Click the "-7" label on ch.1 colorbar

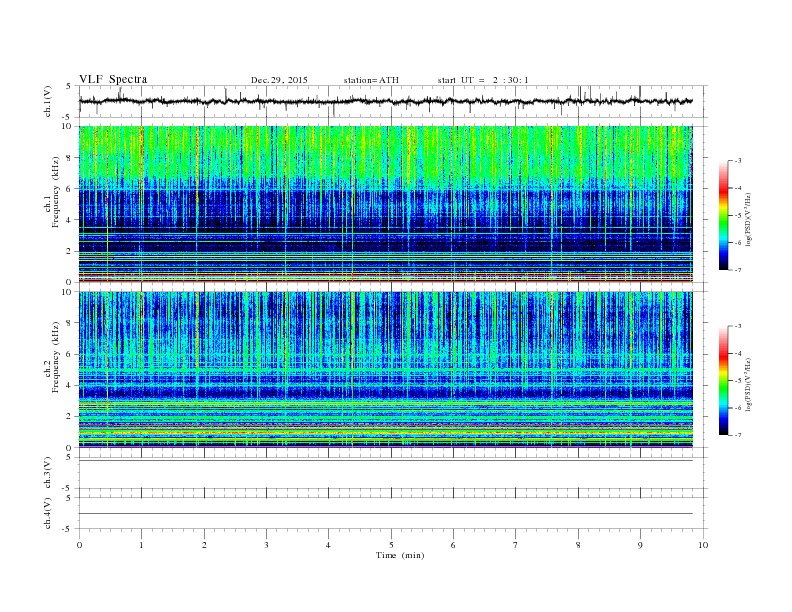pos(738,270)
